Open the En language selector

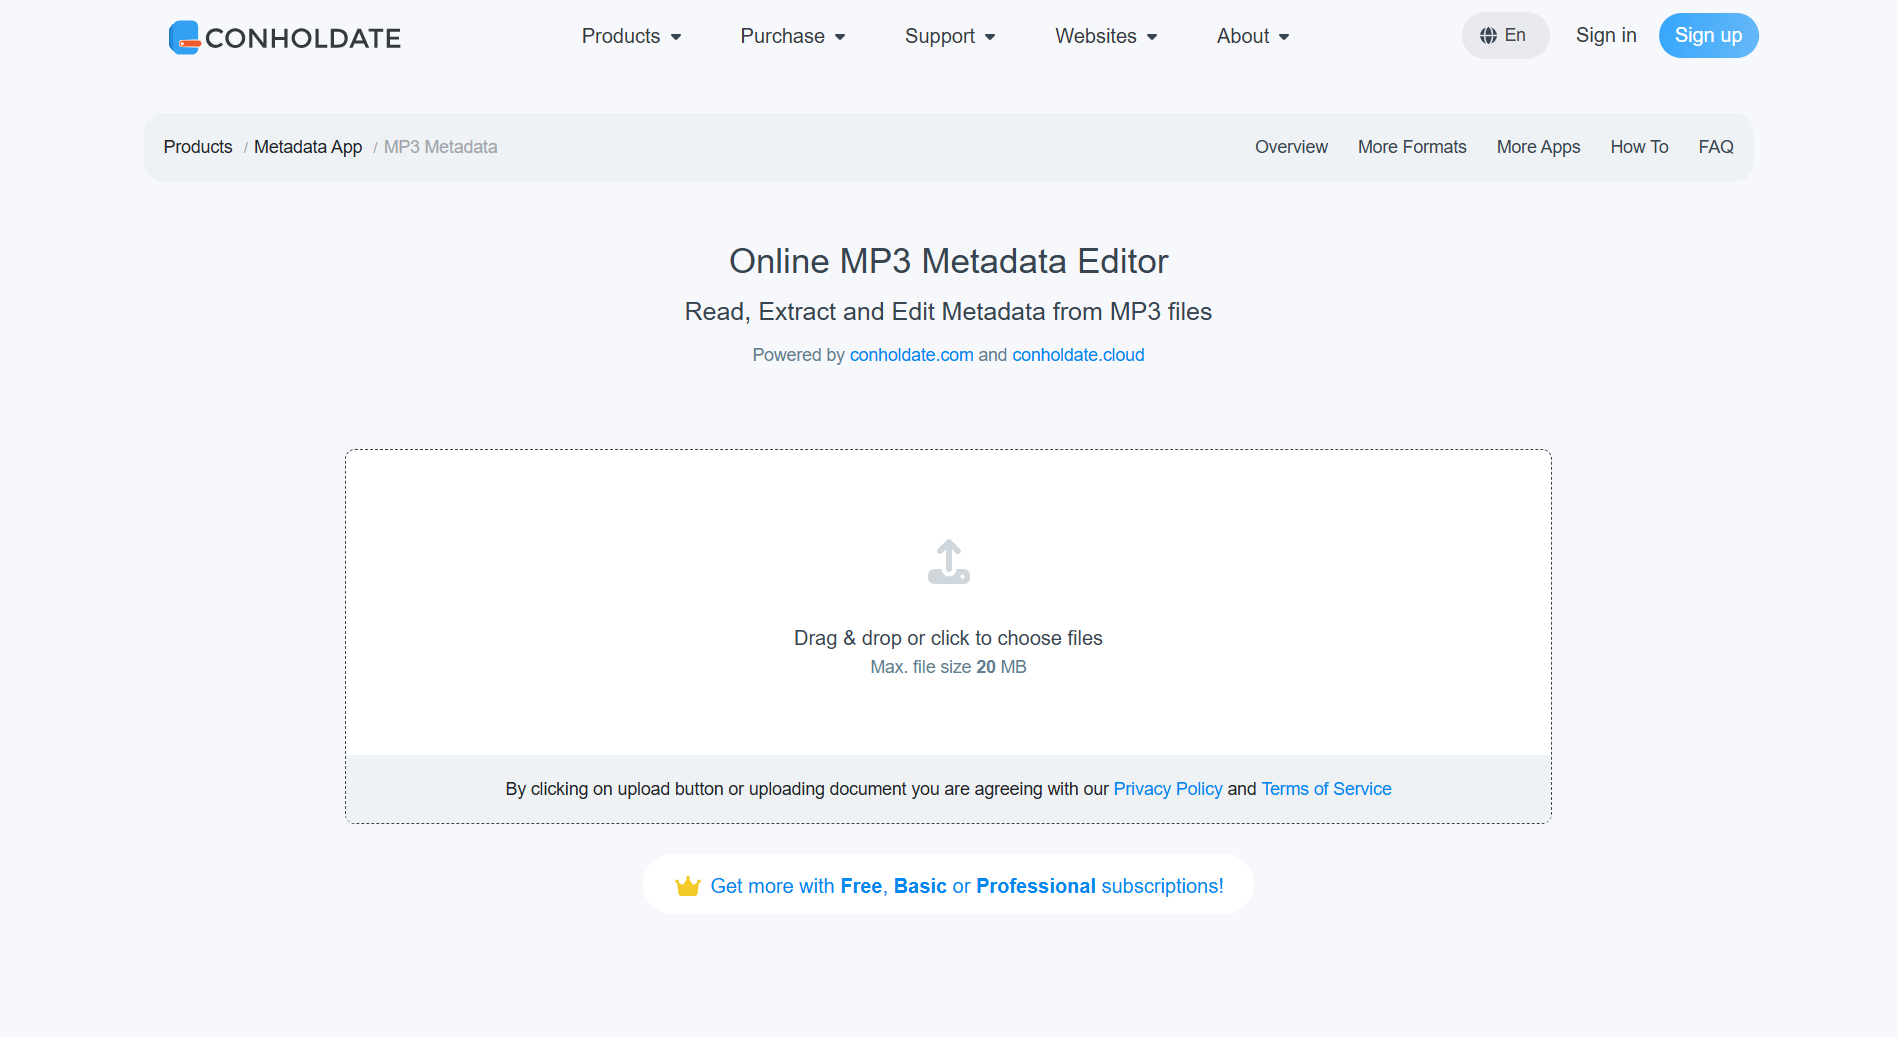(x=1505, y=36)
